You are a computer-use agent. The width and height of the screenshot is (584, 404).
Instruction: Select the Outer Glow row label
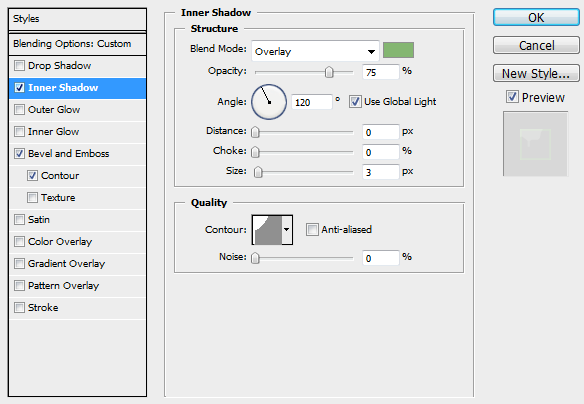pos(54,110)
